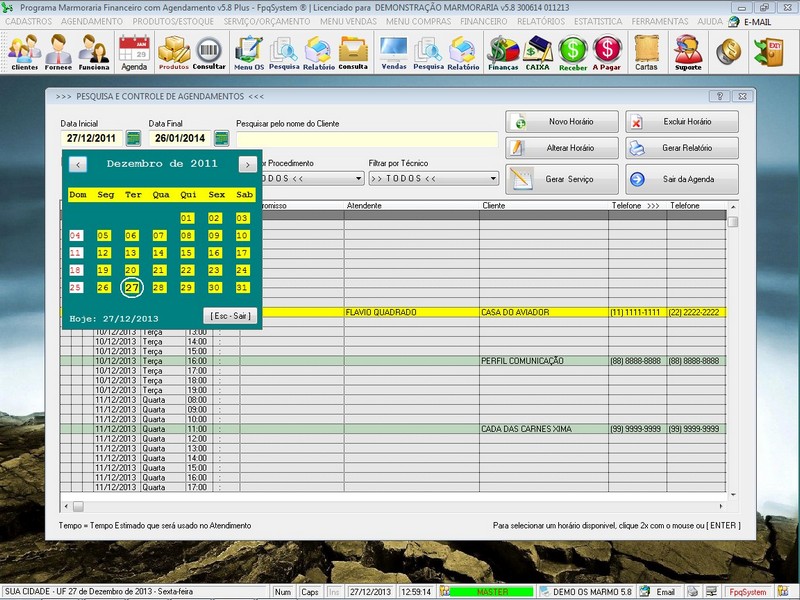Viewport: 800px width, 600px height.
Task: Open the RELATÓRIOS menu
Action: [540, 20]
